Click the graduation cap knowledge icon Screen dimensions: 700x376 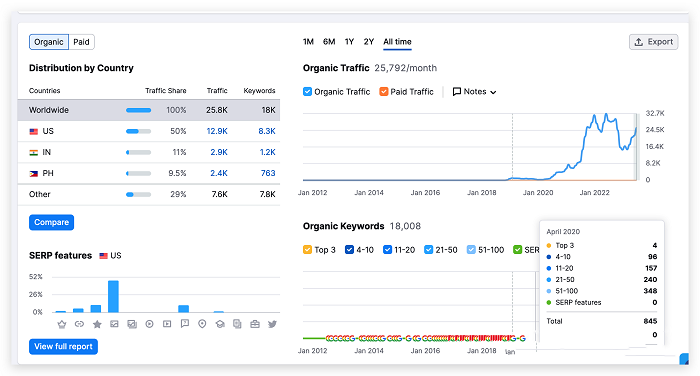point(220,324)
